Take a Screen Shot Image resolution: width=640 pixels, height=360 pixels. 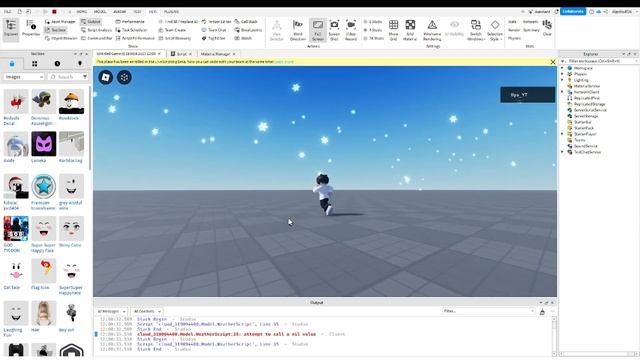pos(334,30)
